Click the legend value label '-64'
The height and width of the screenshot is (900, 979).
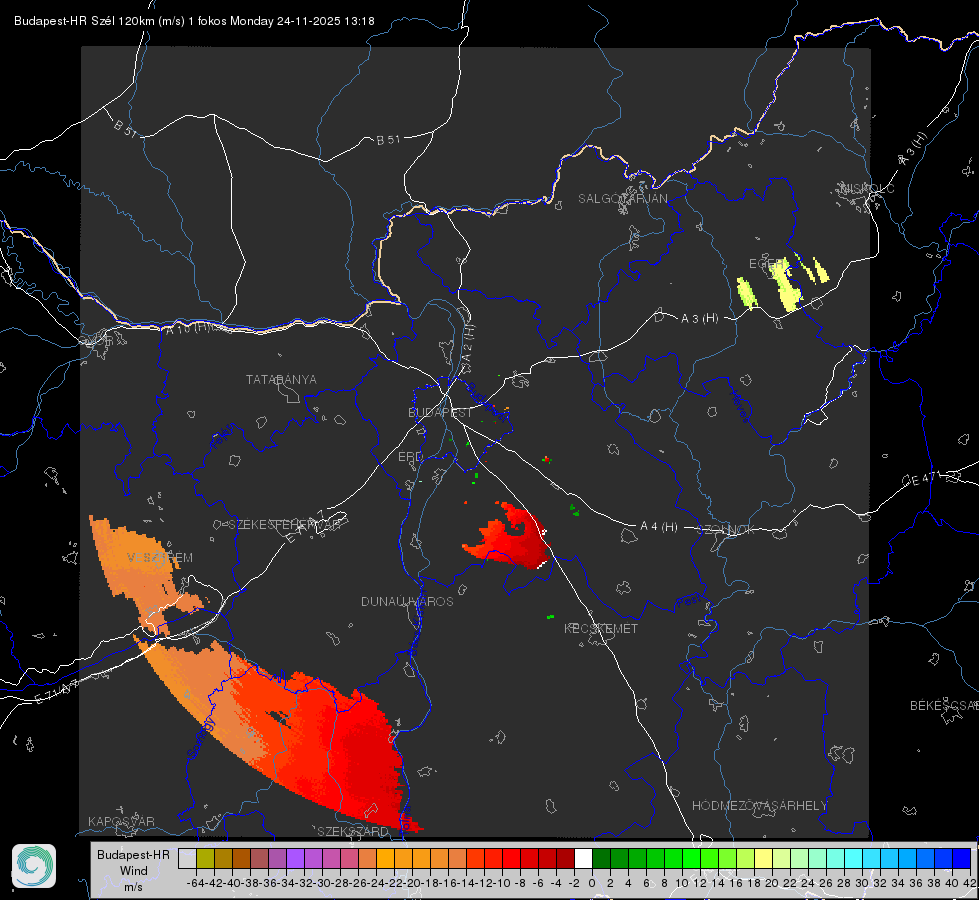pyautogui.click(x=195, y=883)
